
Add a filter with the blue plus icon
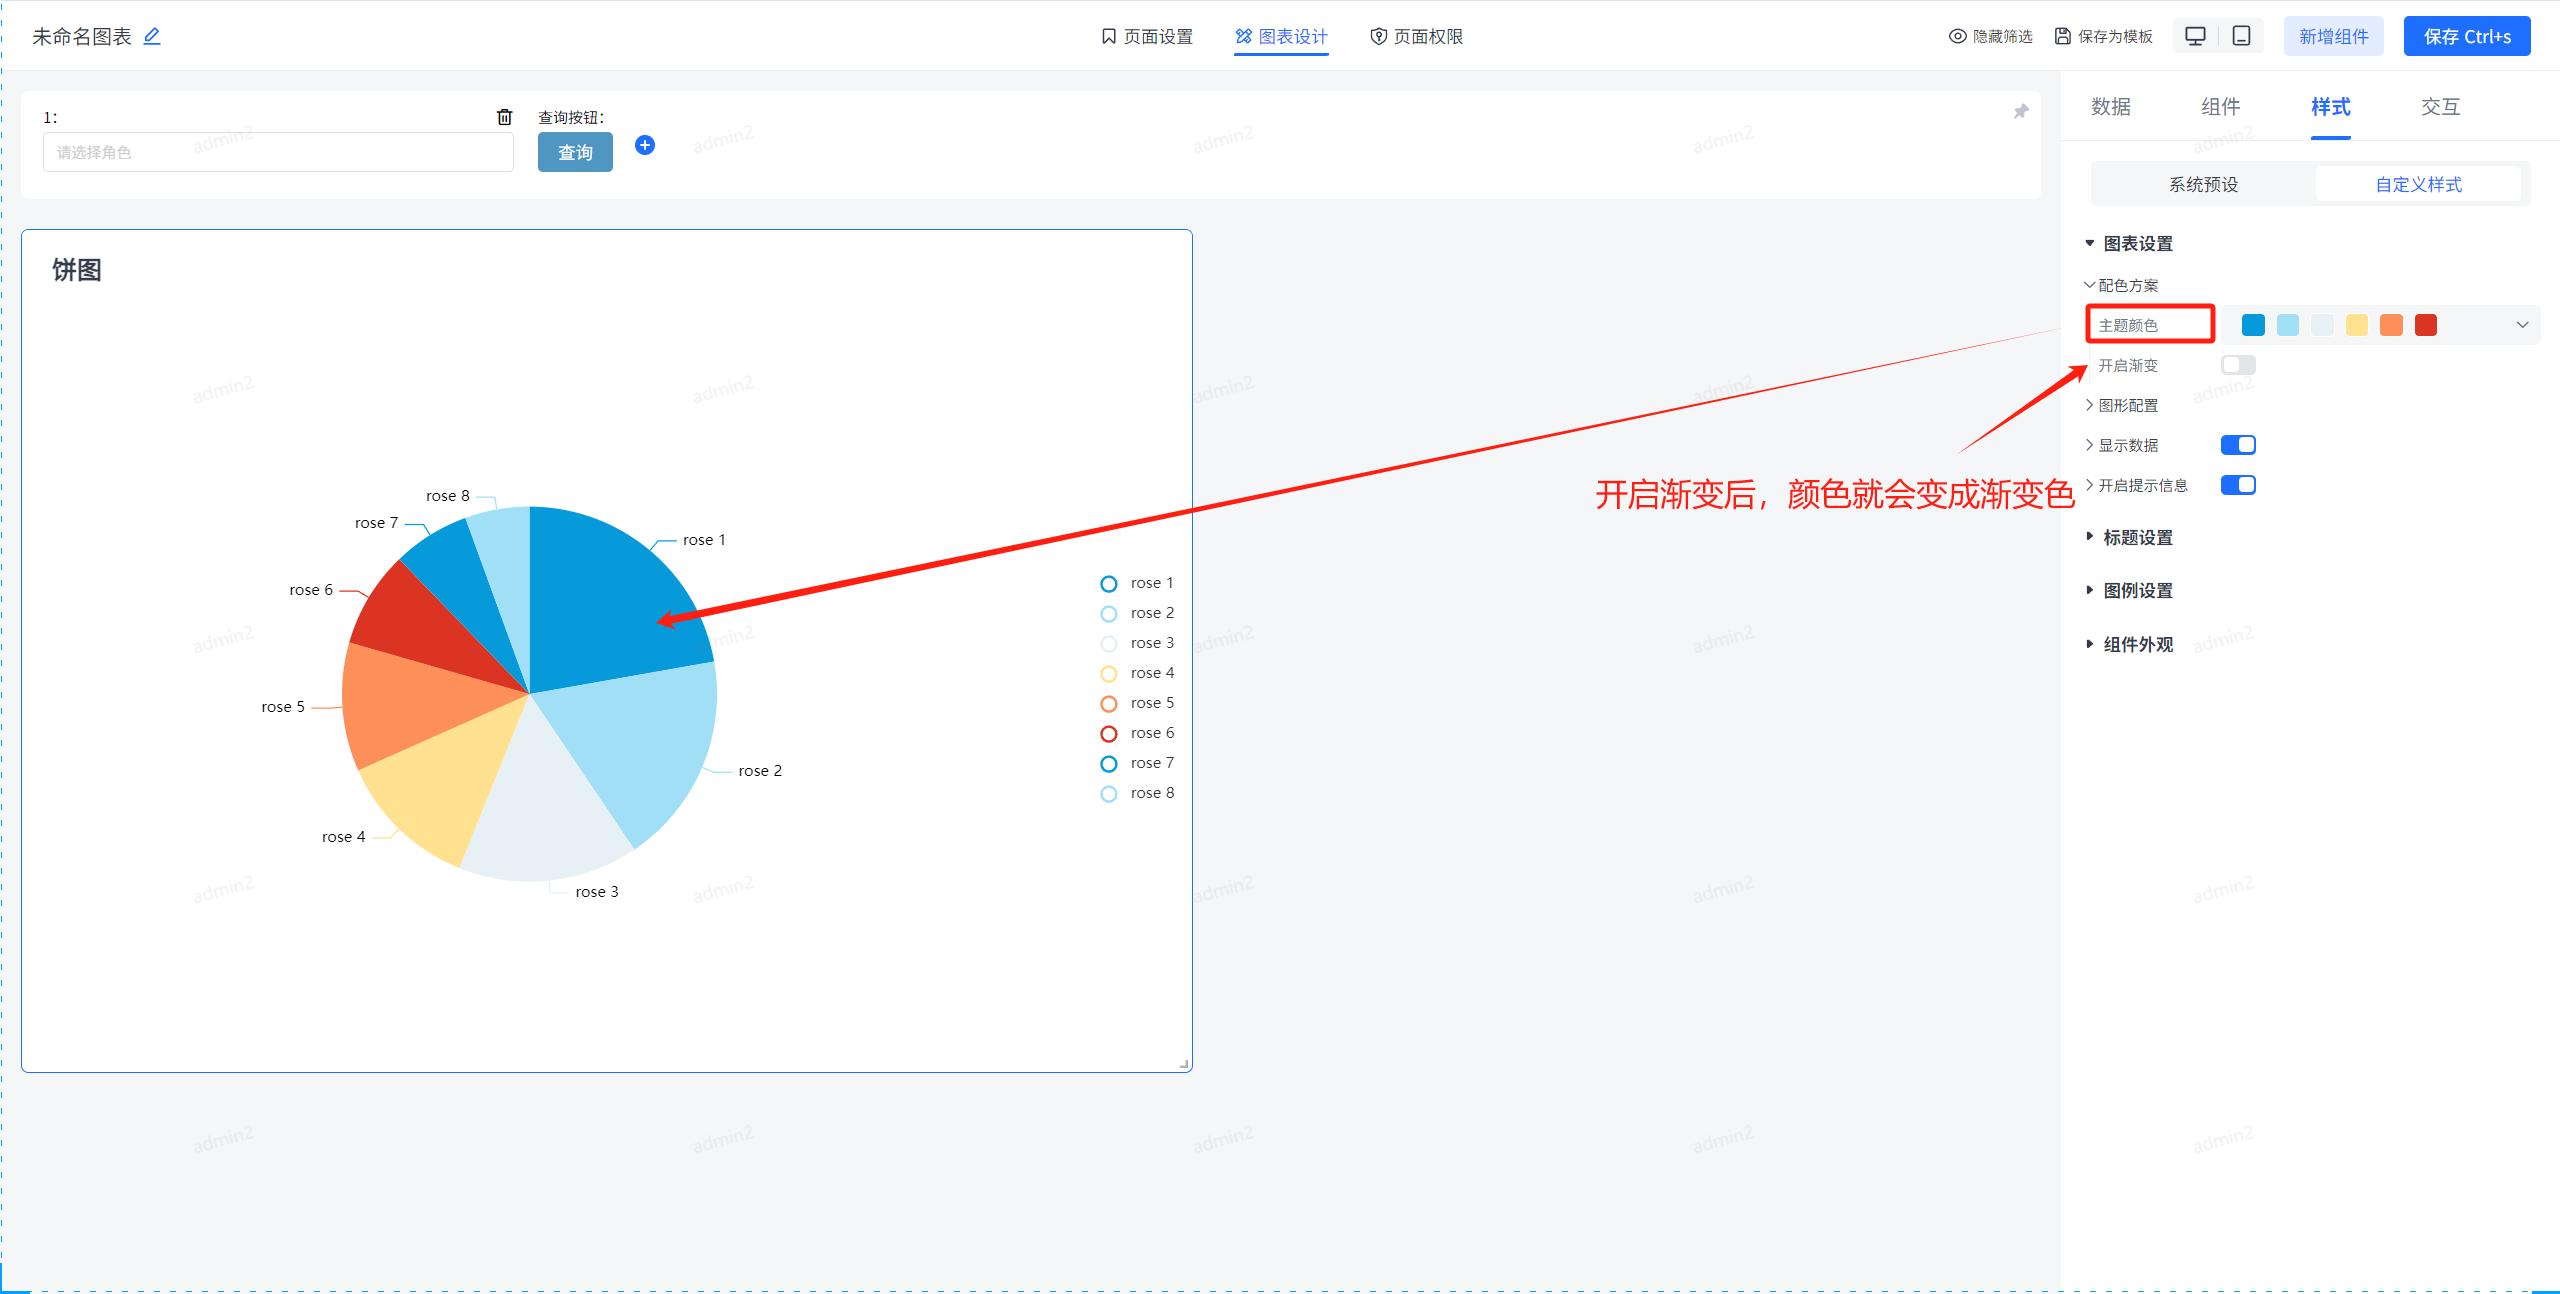tap(645, 145)
